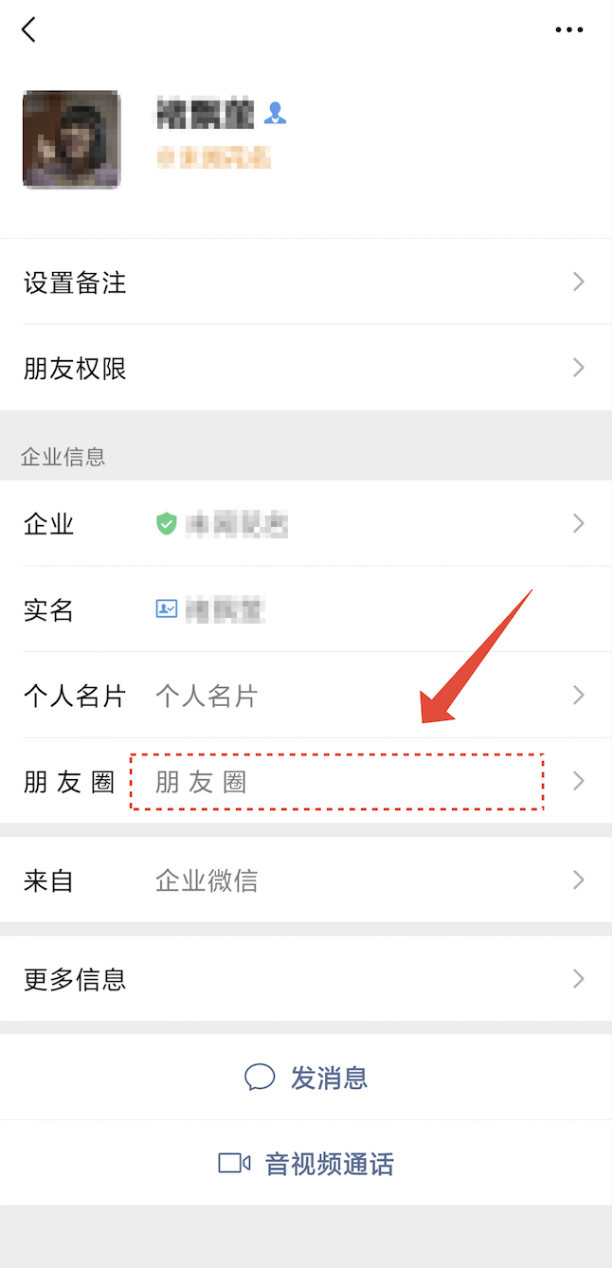Click the 音视频通话 call button

(x=306, y=1163)
